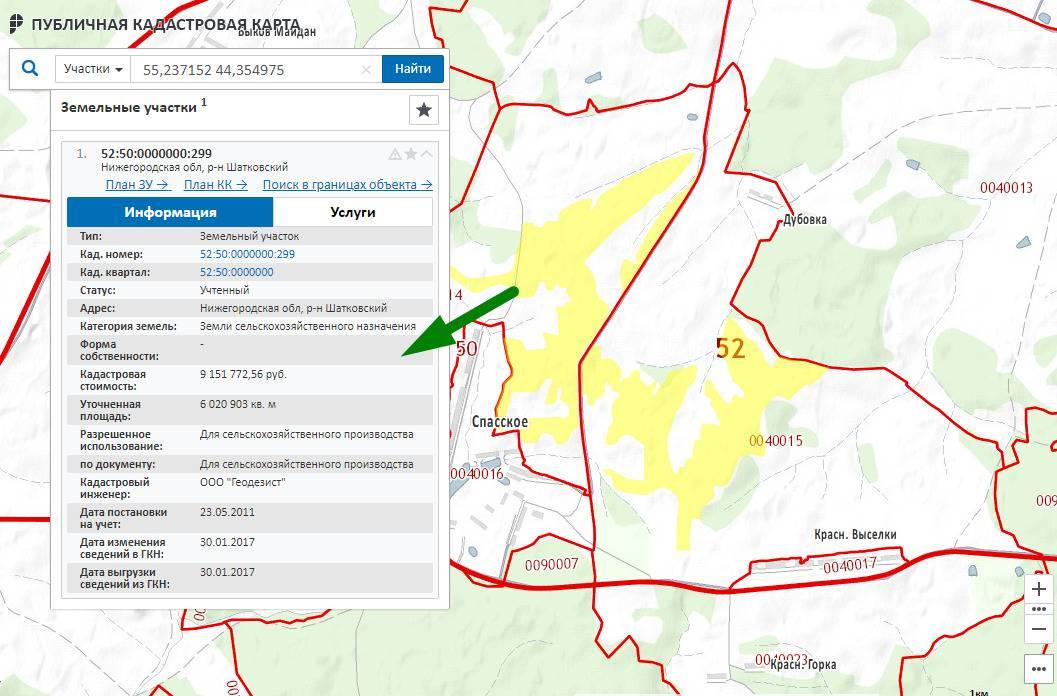
Task: Open the bottom three-dots map tools menu
Action: click(x=1039, y=667)
